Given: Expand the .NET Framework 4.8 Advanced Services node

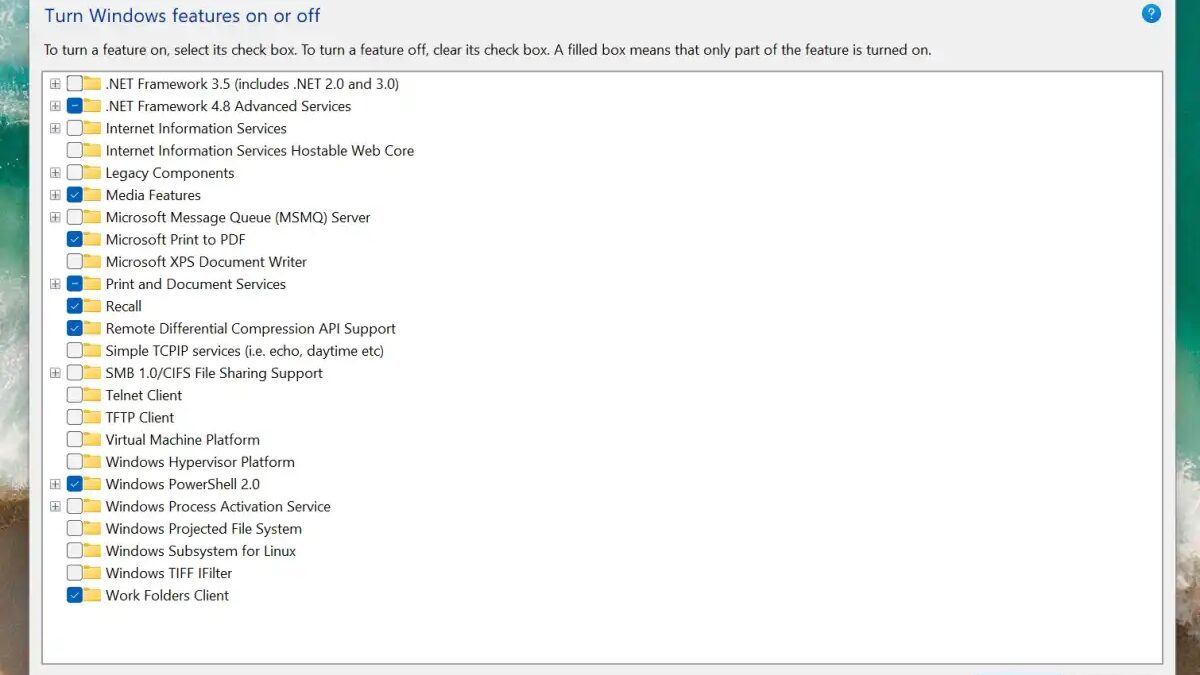Looking at the screenshot, I should [x=55, y=106].
